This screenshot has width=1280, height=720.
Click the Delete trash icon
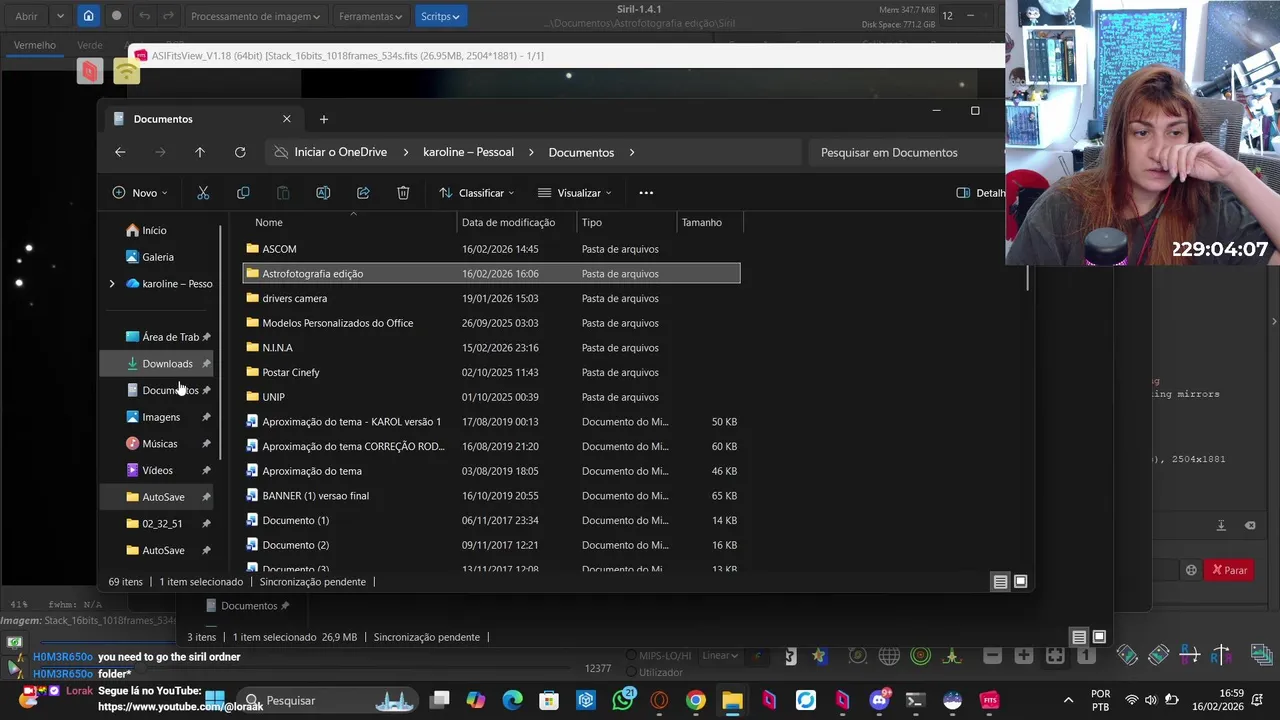click(x=403, y=193)
